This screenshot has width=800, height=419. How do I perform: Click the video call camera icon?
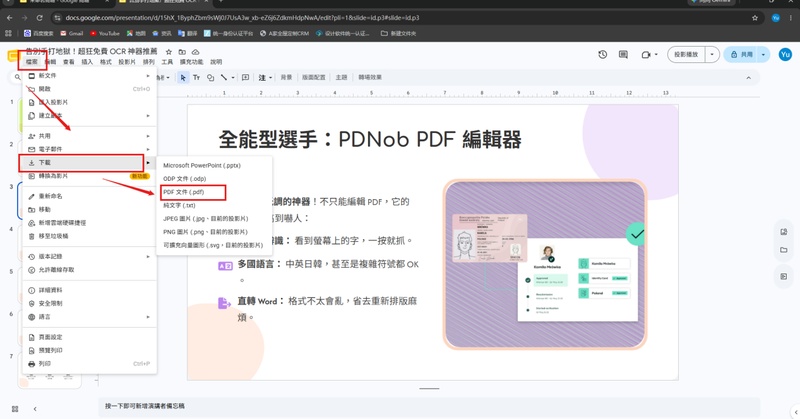click(x=646, y=55)
